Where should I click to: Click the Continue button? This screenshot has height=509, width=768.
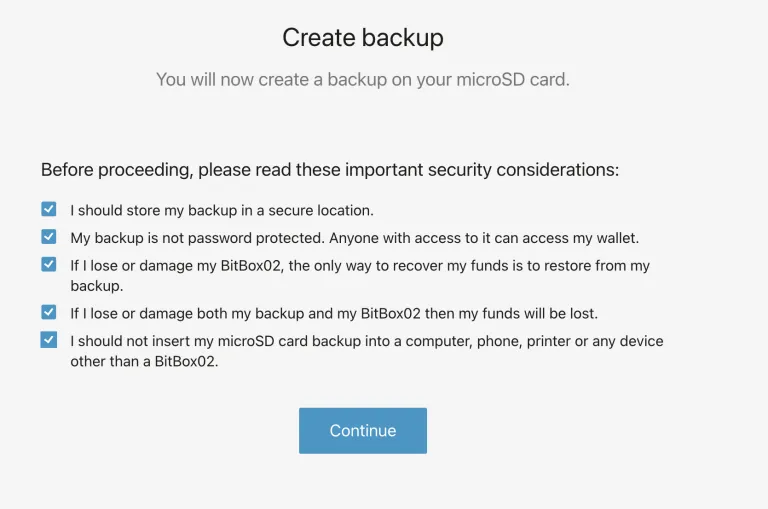click(x=363, y=431)
